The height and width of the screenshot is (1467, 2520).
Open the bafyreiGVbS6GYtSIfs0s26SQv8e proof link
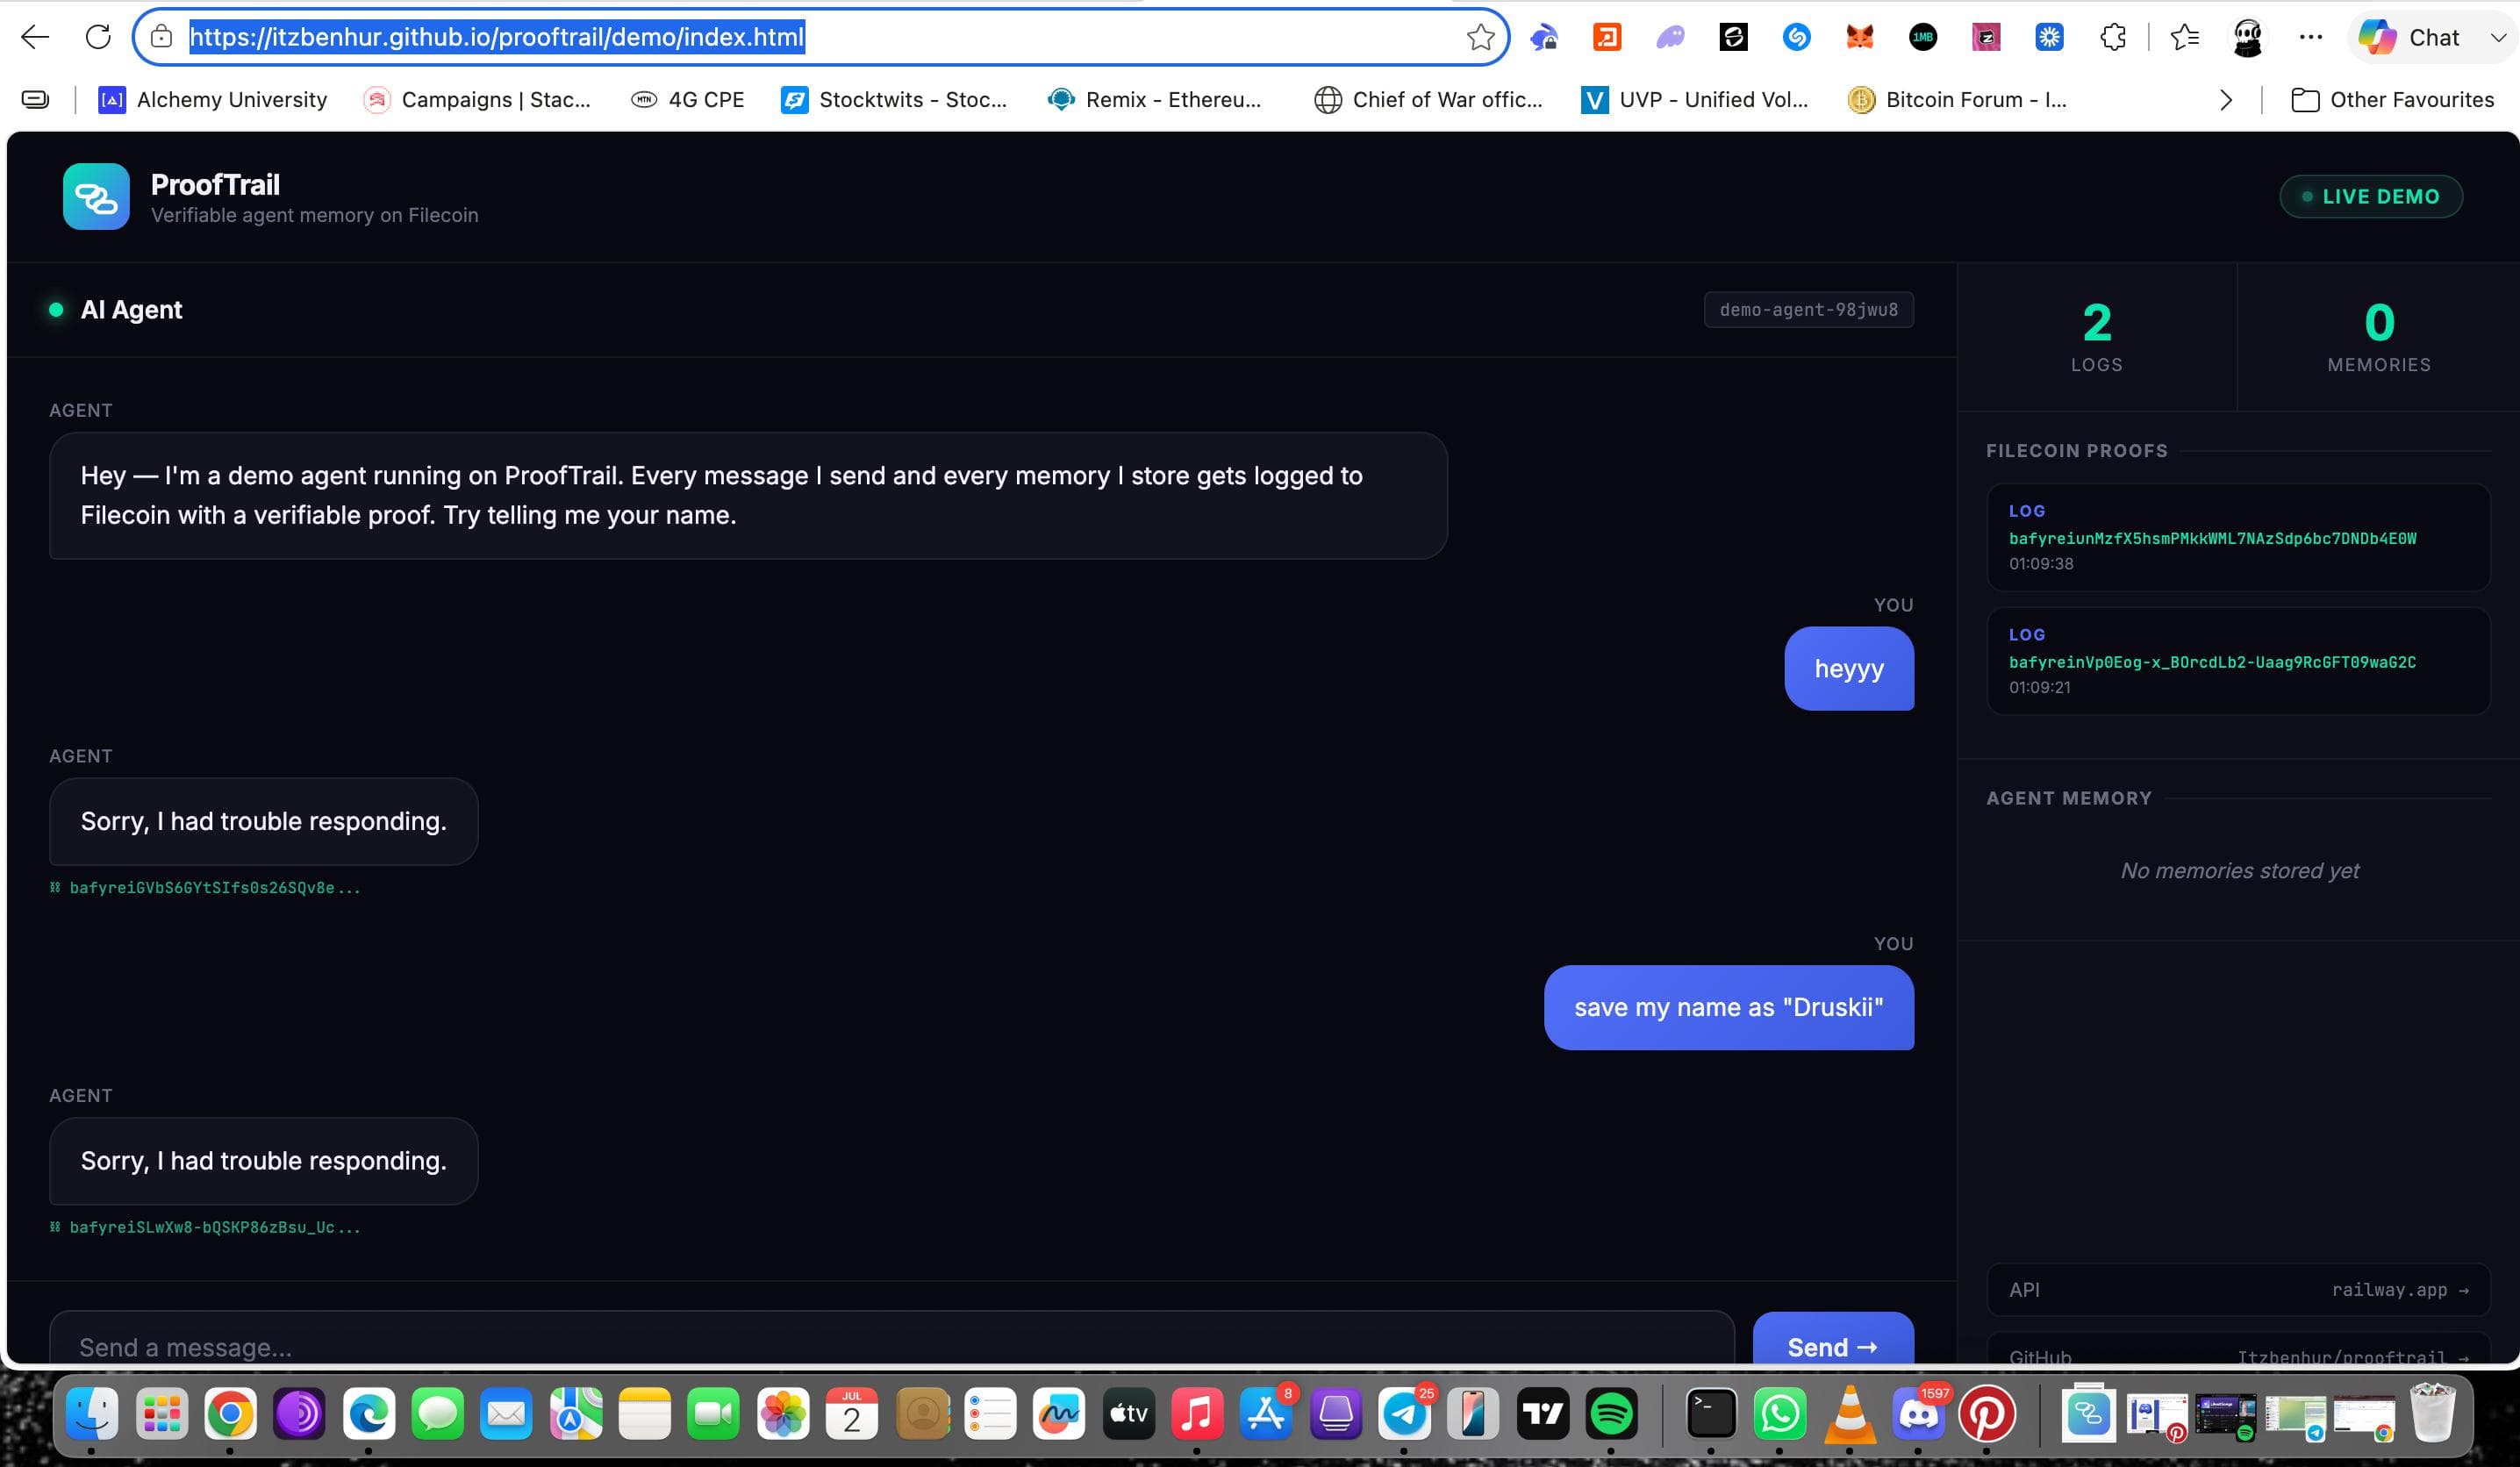205,888
